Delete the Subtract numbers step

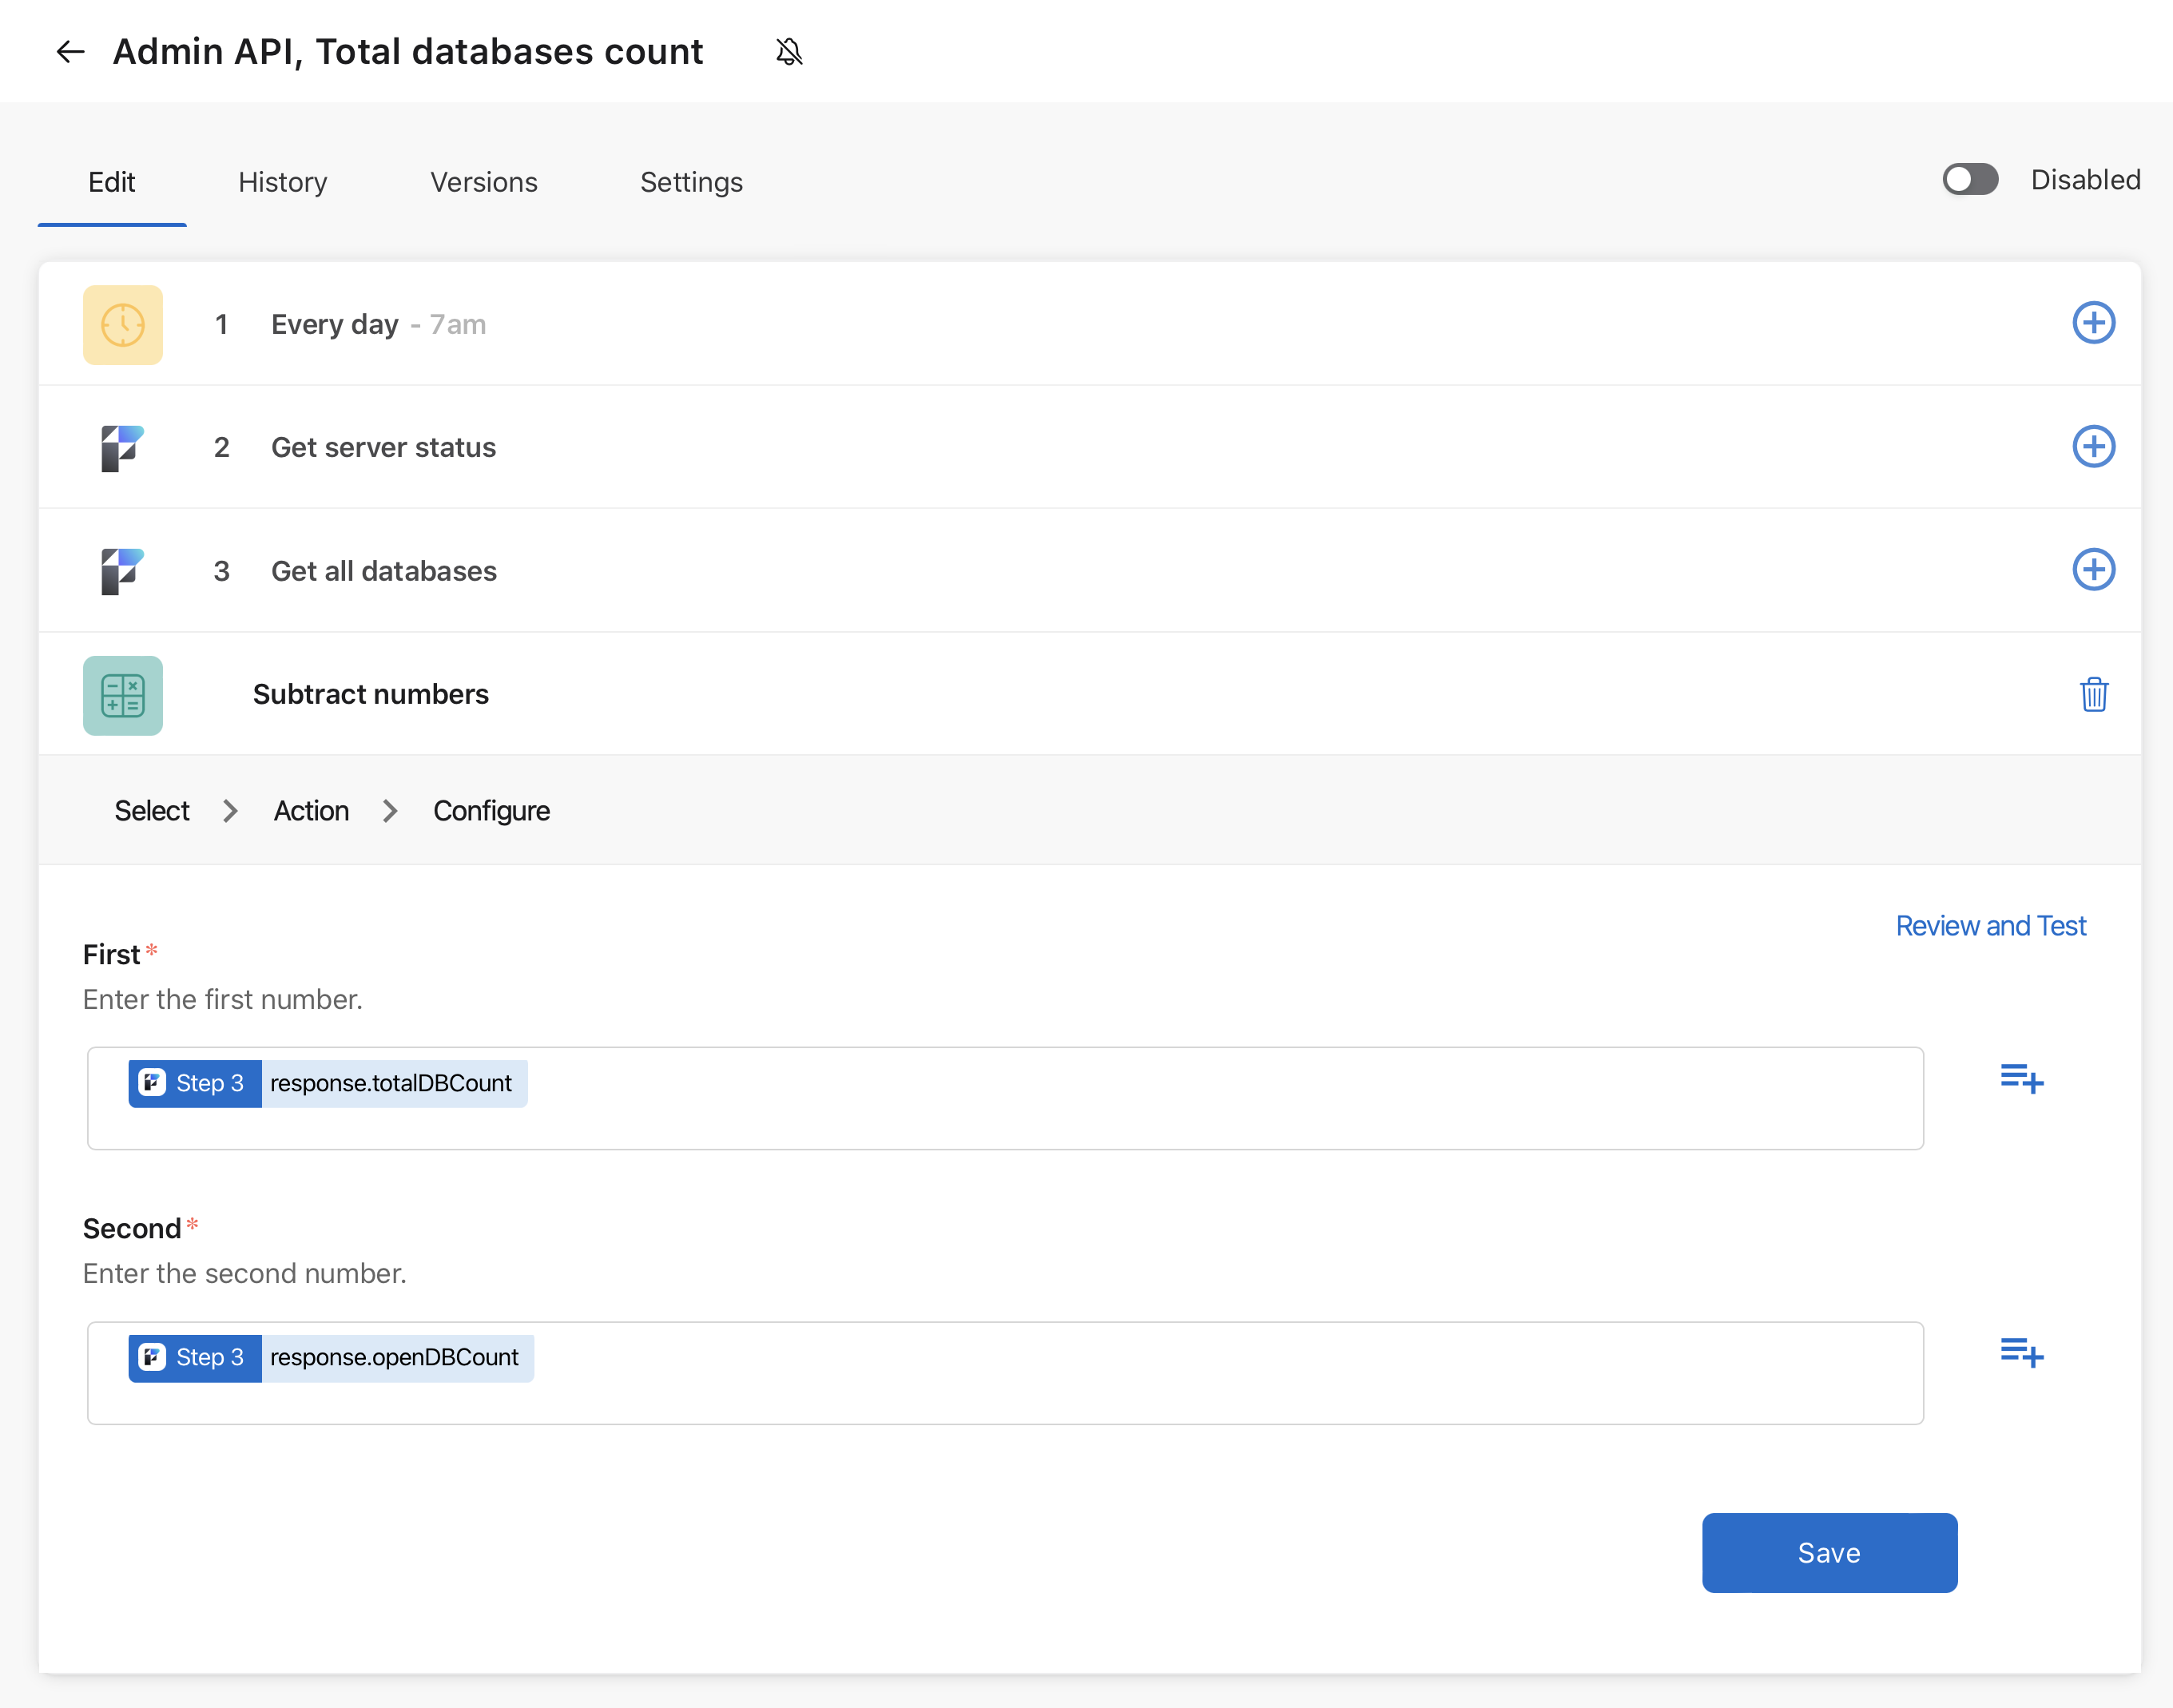click(x=2094, y=694)
